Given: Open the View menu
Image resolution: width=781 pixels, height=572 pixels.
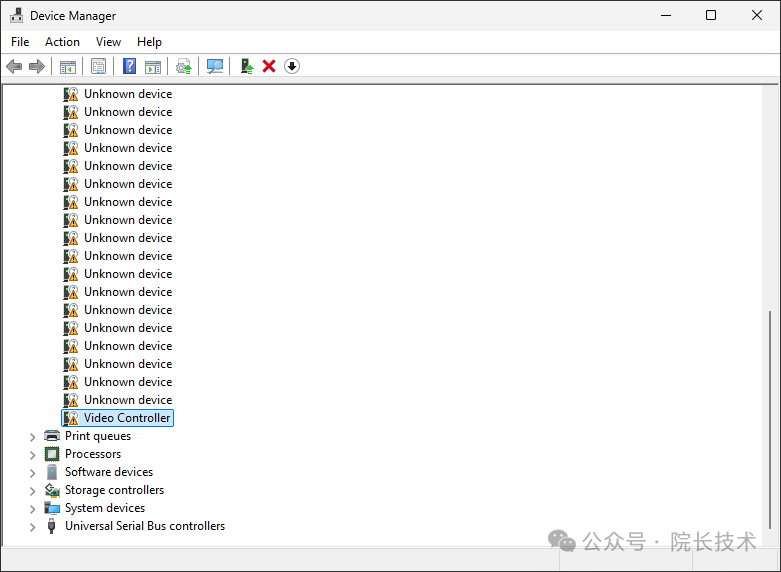Looking at the screenshot, I should click(x=108, y=42).
